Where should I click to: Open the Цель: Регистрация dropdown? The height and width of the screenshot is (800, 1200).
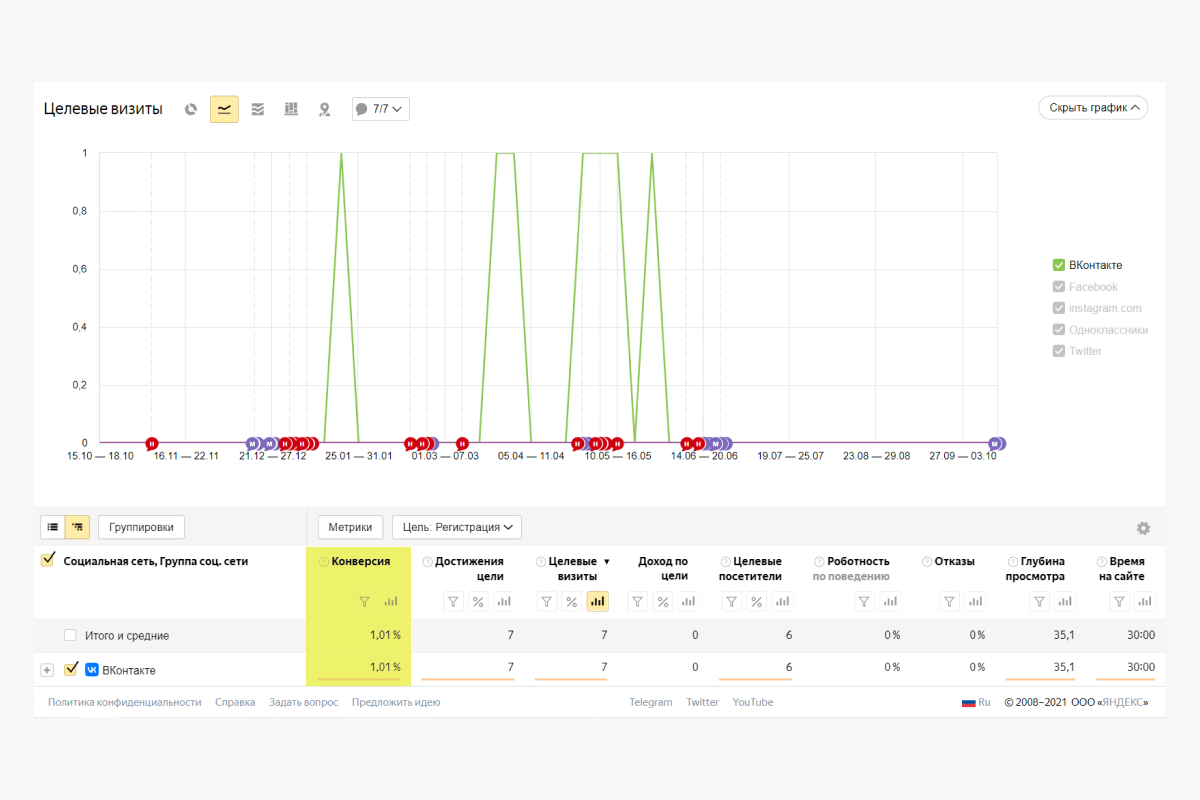[x=457, y=527]
